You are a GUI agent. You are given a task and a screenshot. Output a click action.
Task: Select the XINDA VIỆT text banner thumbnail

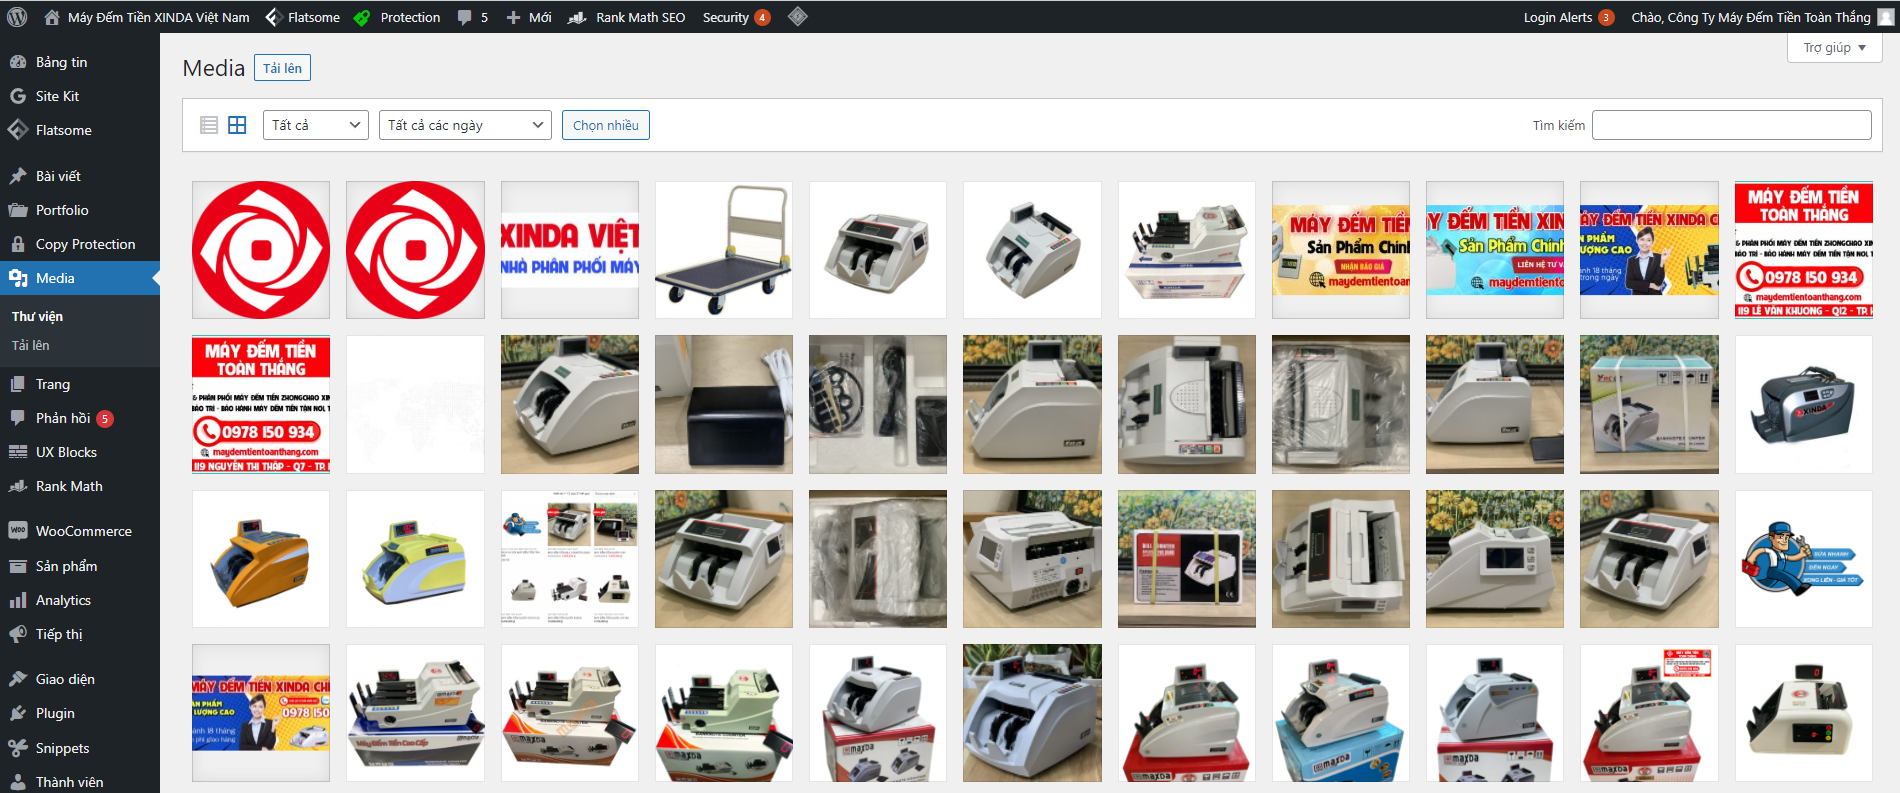(570, 250)
